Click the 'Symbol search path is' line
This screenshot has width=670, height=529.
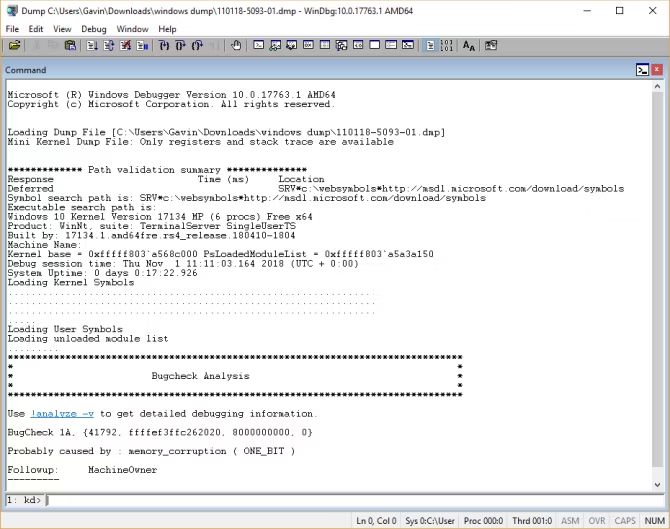point(247,198)
